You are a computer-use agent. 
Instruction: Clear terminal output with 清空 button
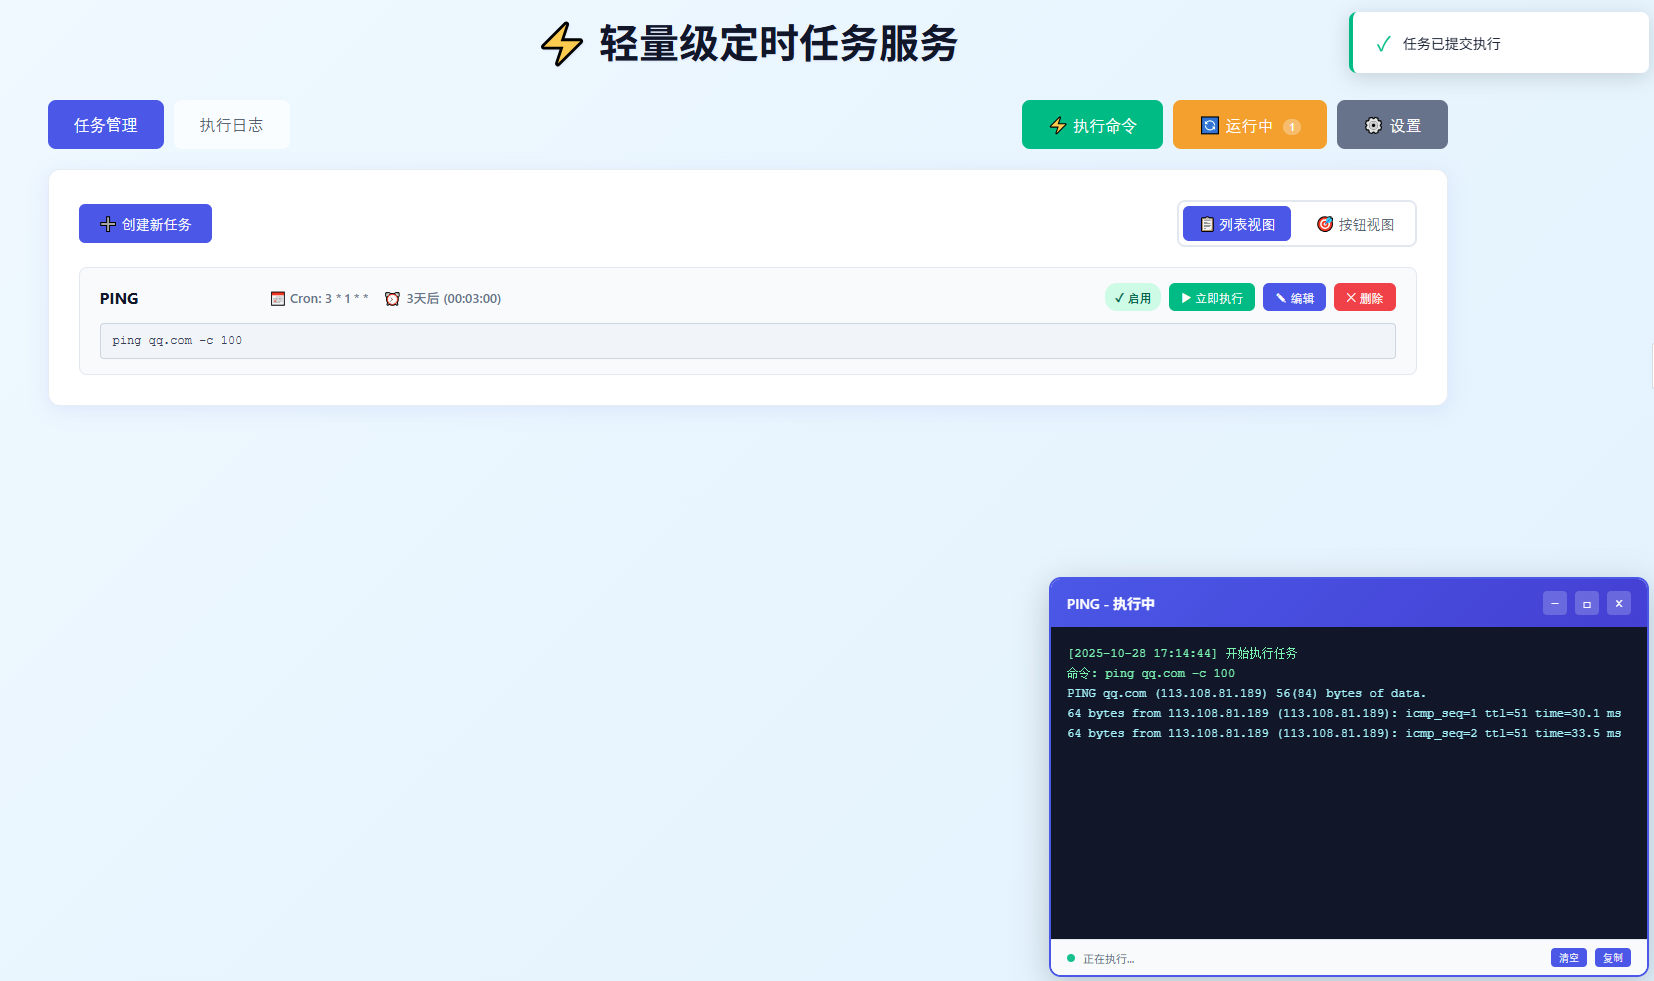[1568, 958]
